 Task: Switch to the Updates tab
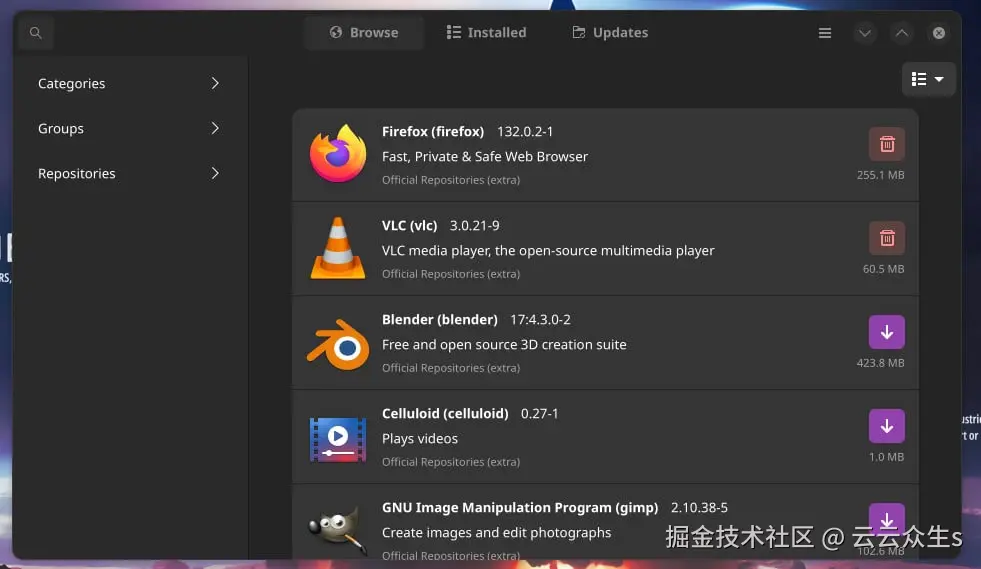click(x=610, y=33)
